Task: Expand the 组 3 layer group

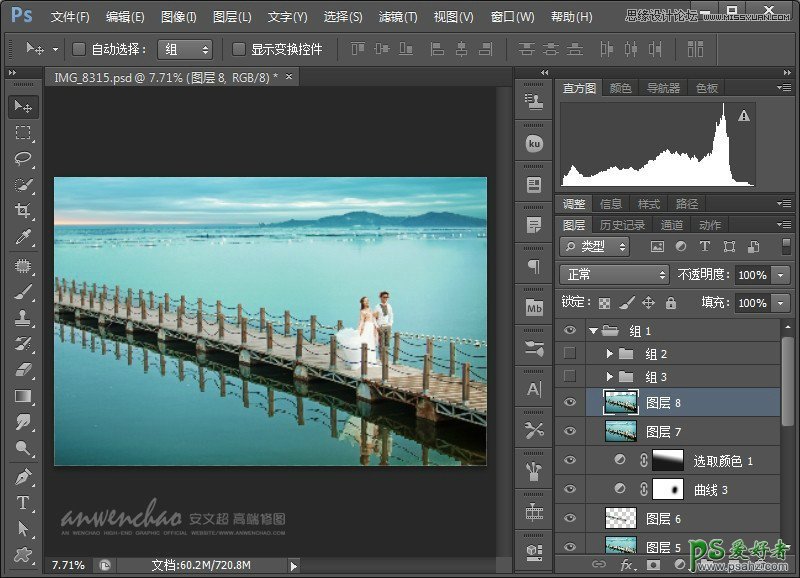Action: point(610,377)
